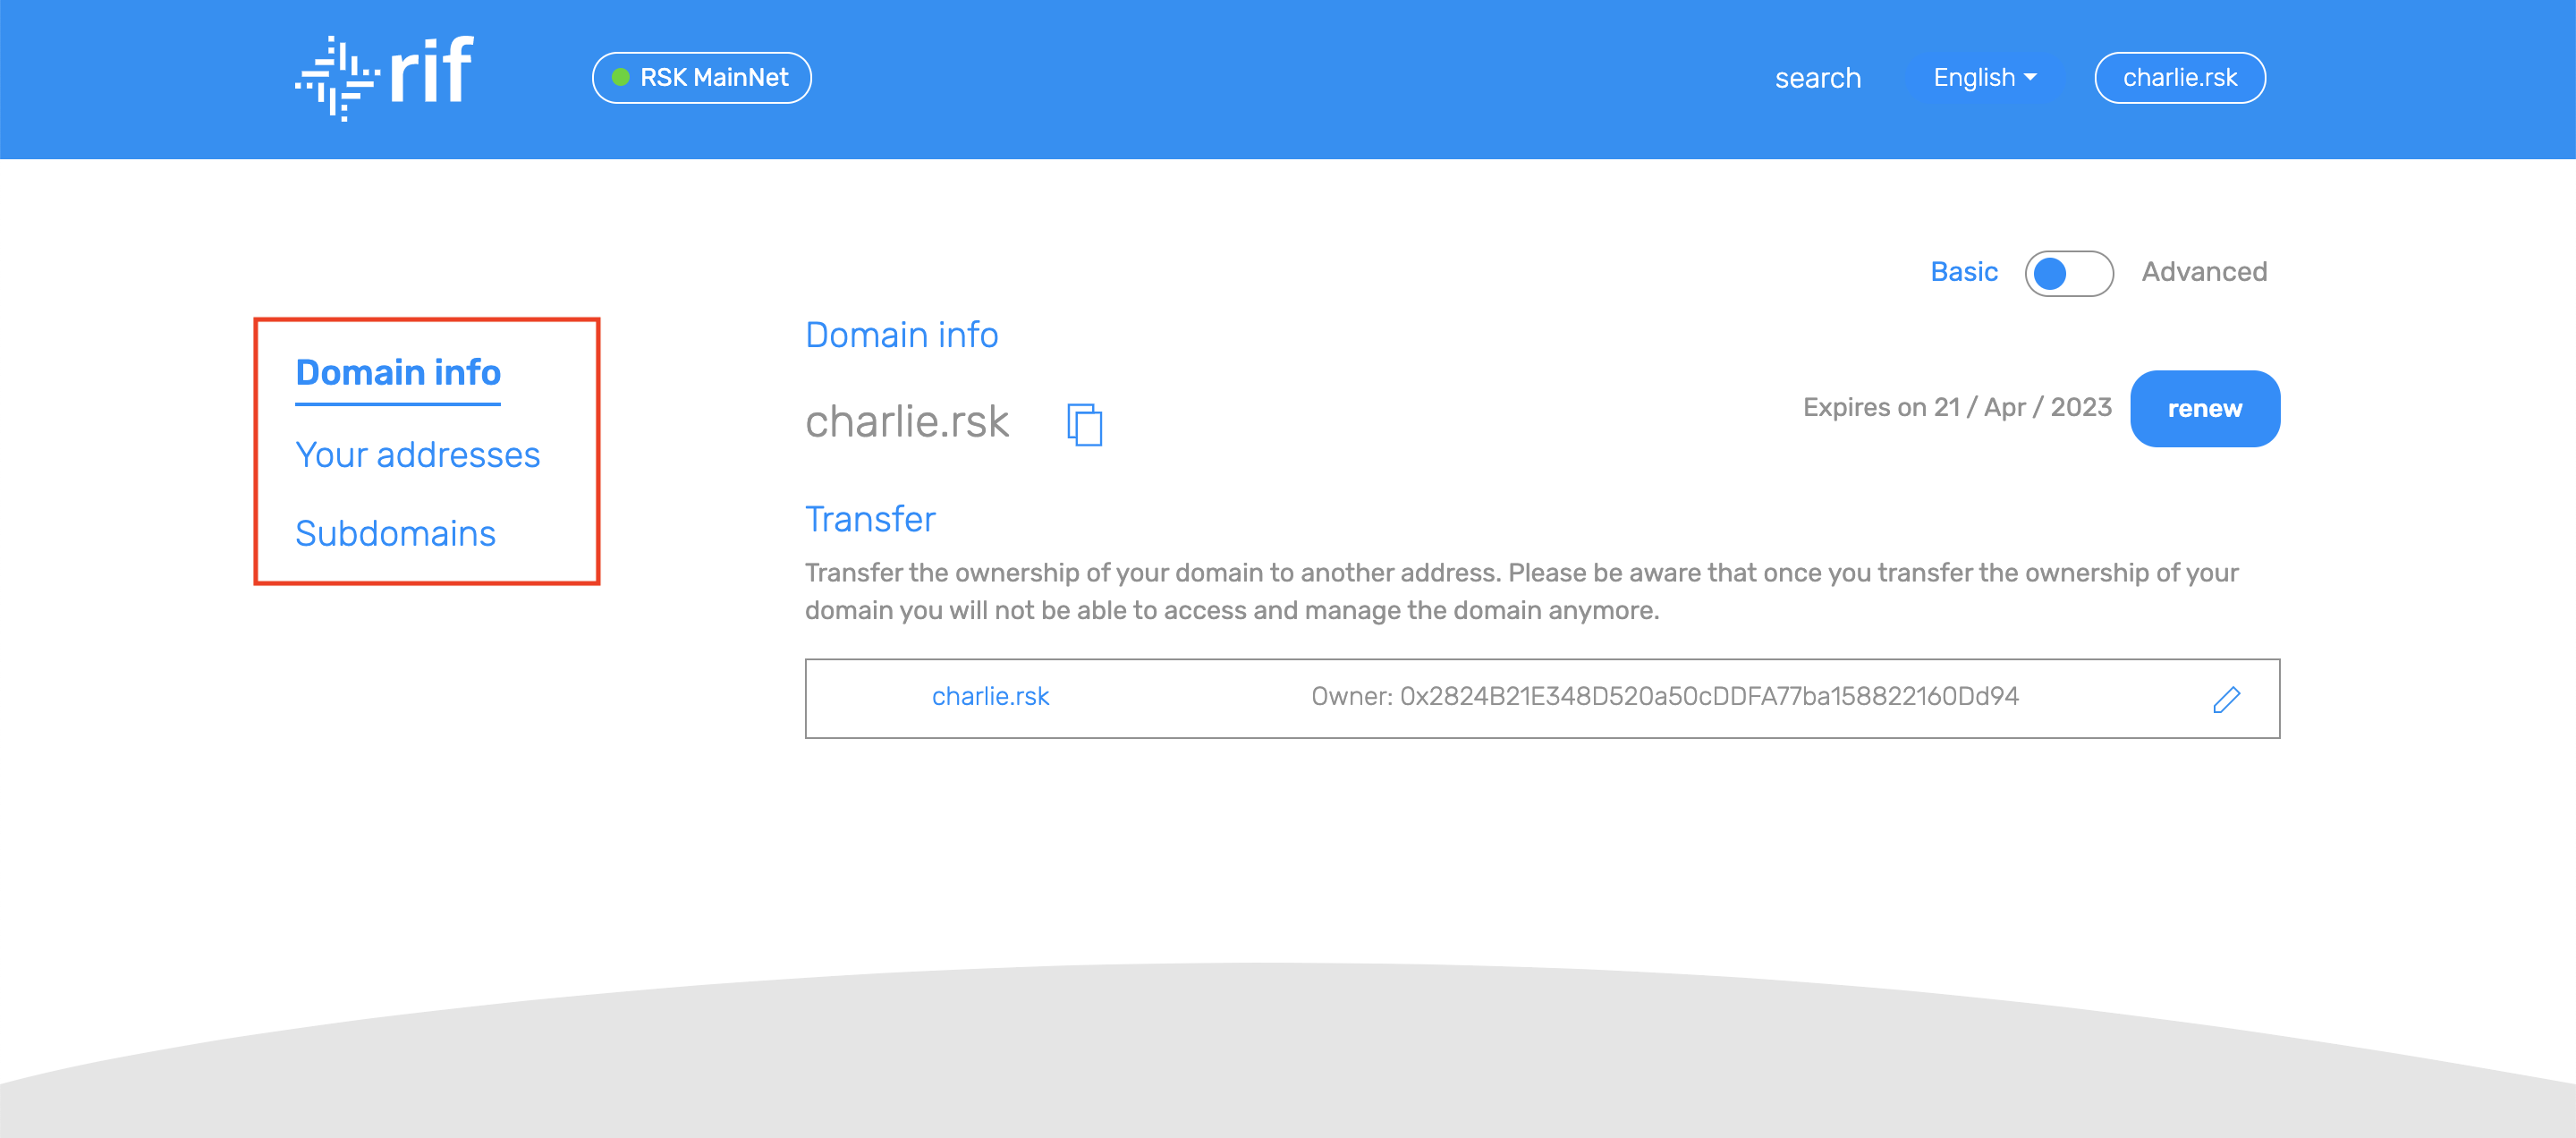2576x1138 pixels.
Task: Click the RIF logo in the top left
Action: coord(379,79)
